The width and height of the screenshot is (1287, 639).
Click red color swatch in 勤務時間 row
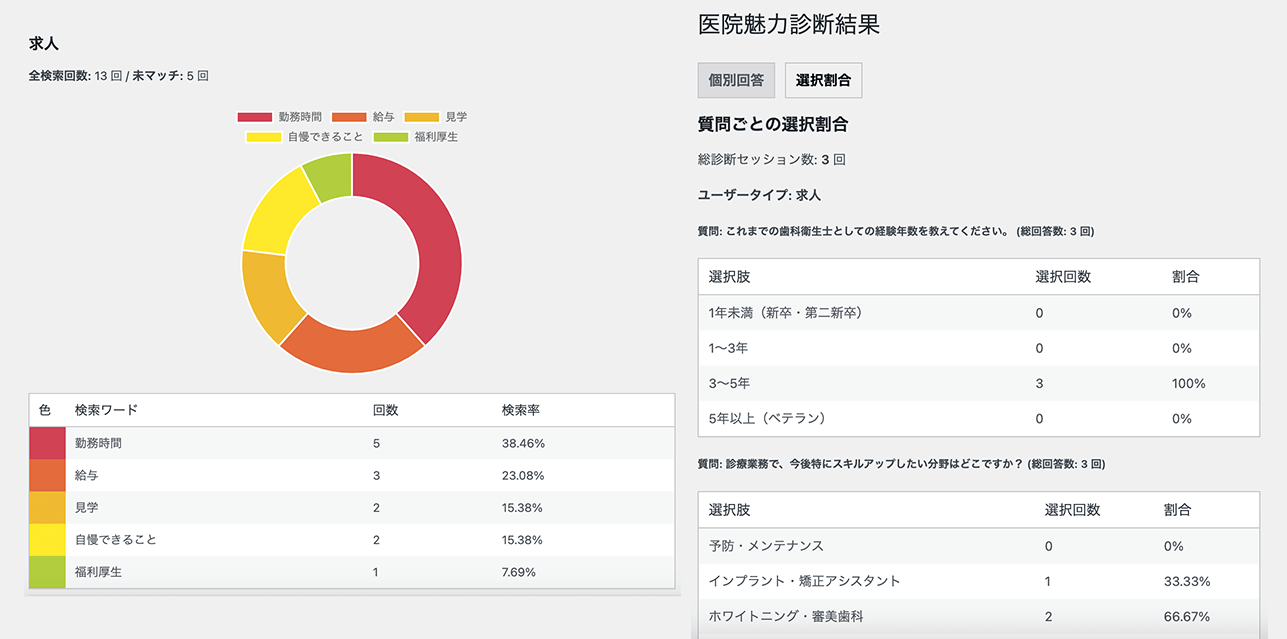[47, 443]
